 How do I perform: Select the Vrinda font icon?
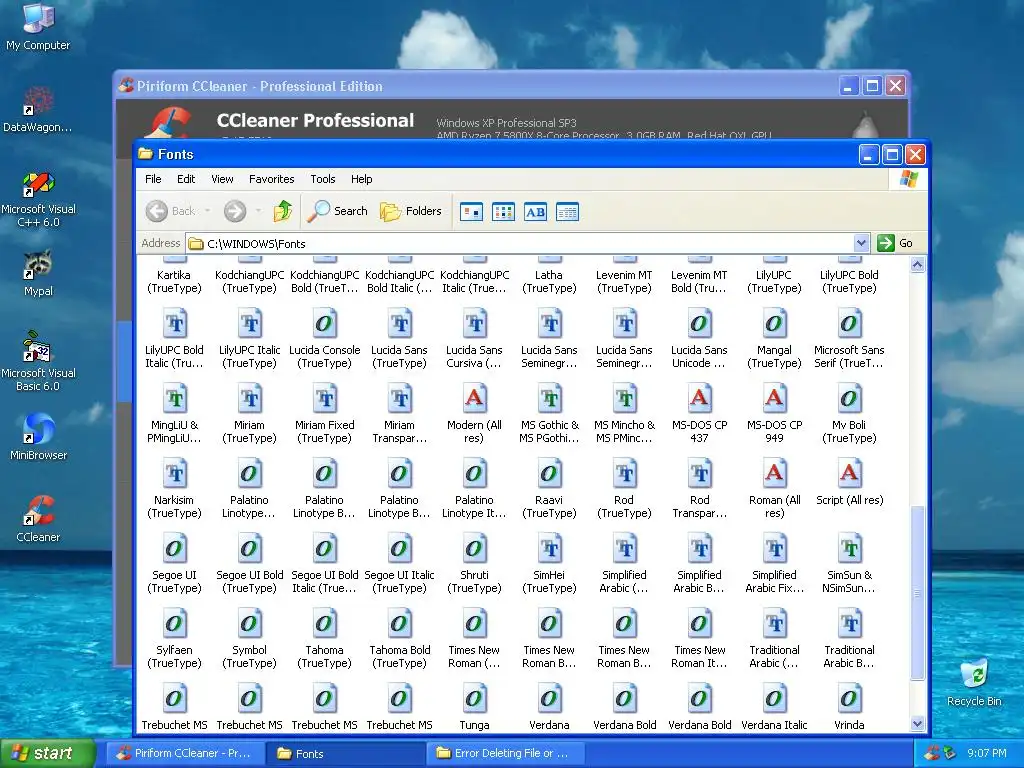[849, 707]
